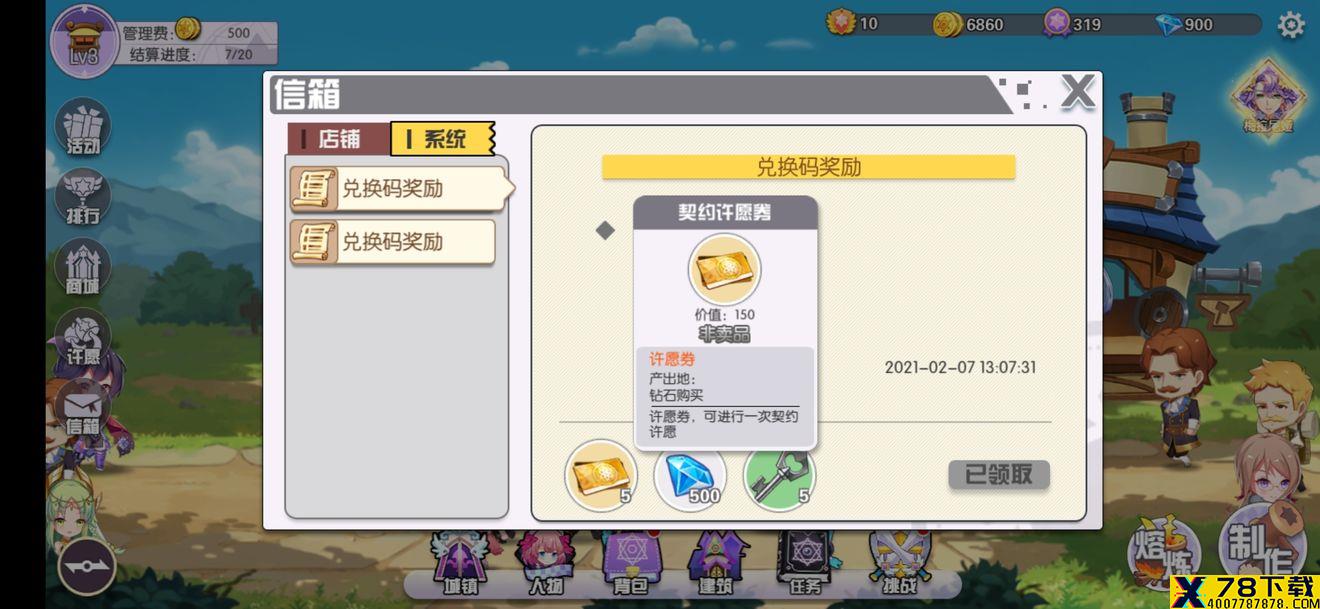The width and height of the screenshot is (1320, 609).
Task: Open the settings gear icon
Action: tap(1291, 25)
